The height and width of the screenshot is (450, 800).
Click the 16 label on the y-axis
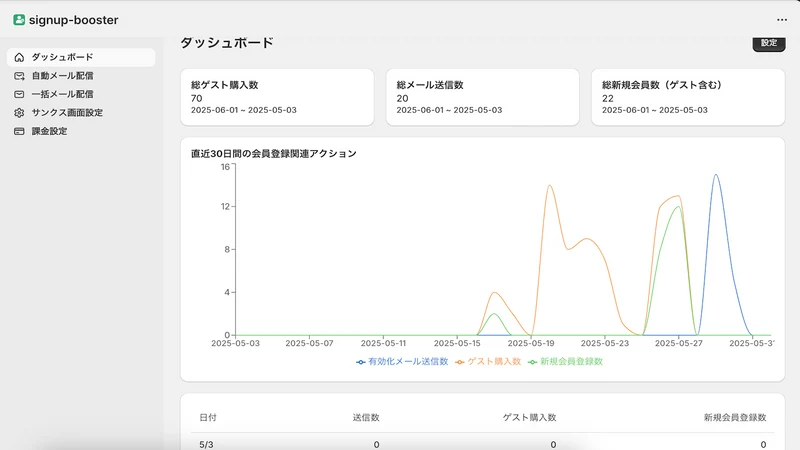(x=226, y=167)
